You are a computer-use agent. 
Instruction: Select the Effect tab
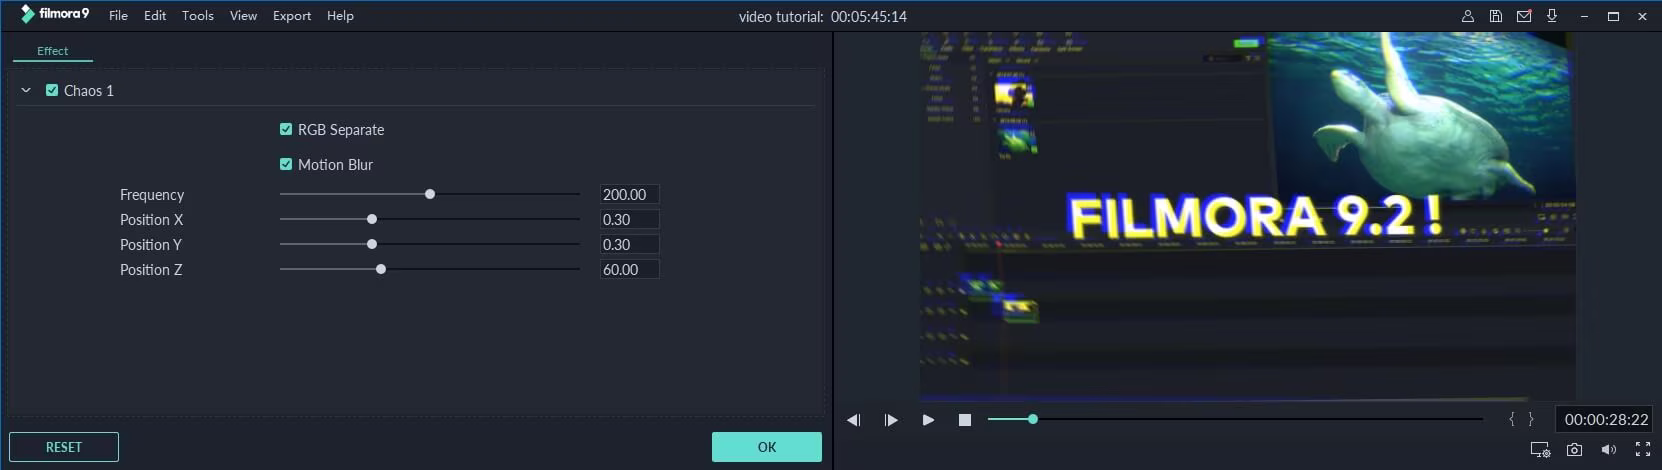pos(53,51)
